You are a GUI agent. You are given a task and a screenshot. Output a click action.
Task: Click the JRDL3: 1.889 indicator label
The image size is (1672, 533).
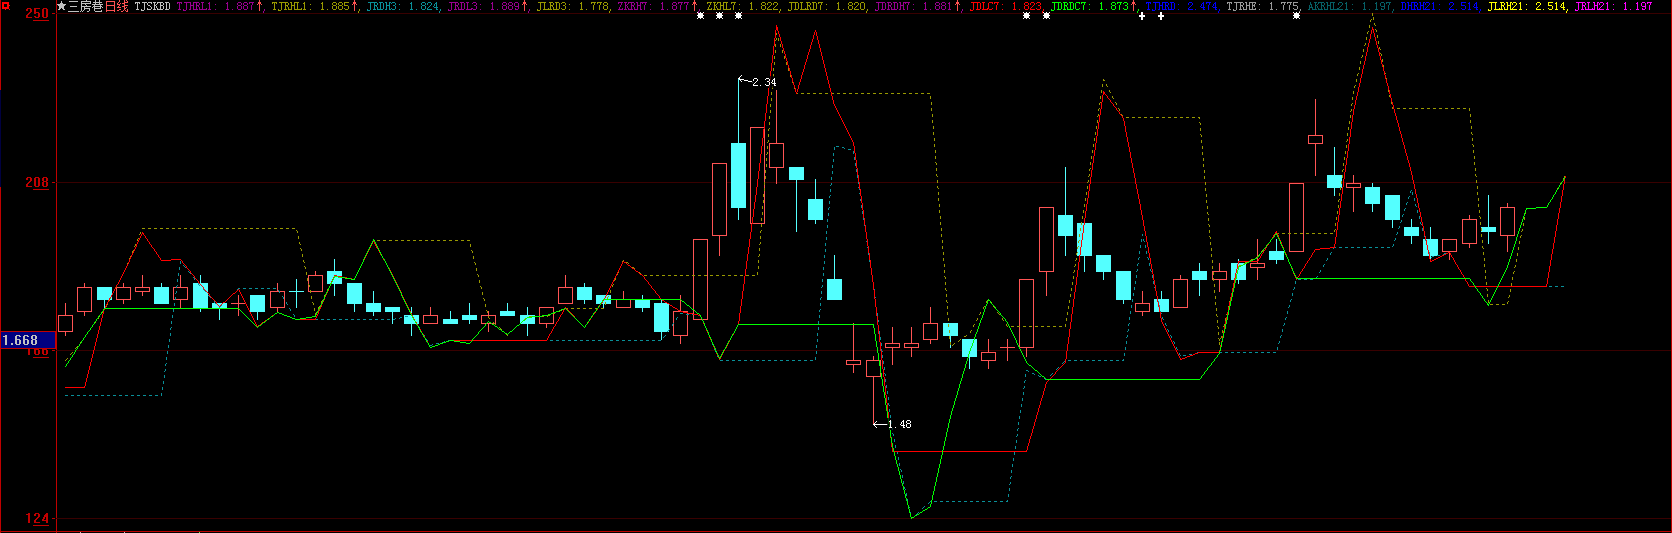click(484, 6)
